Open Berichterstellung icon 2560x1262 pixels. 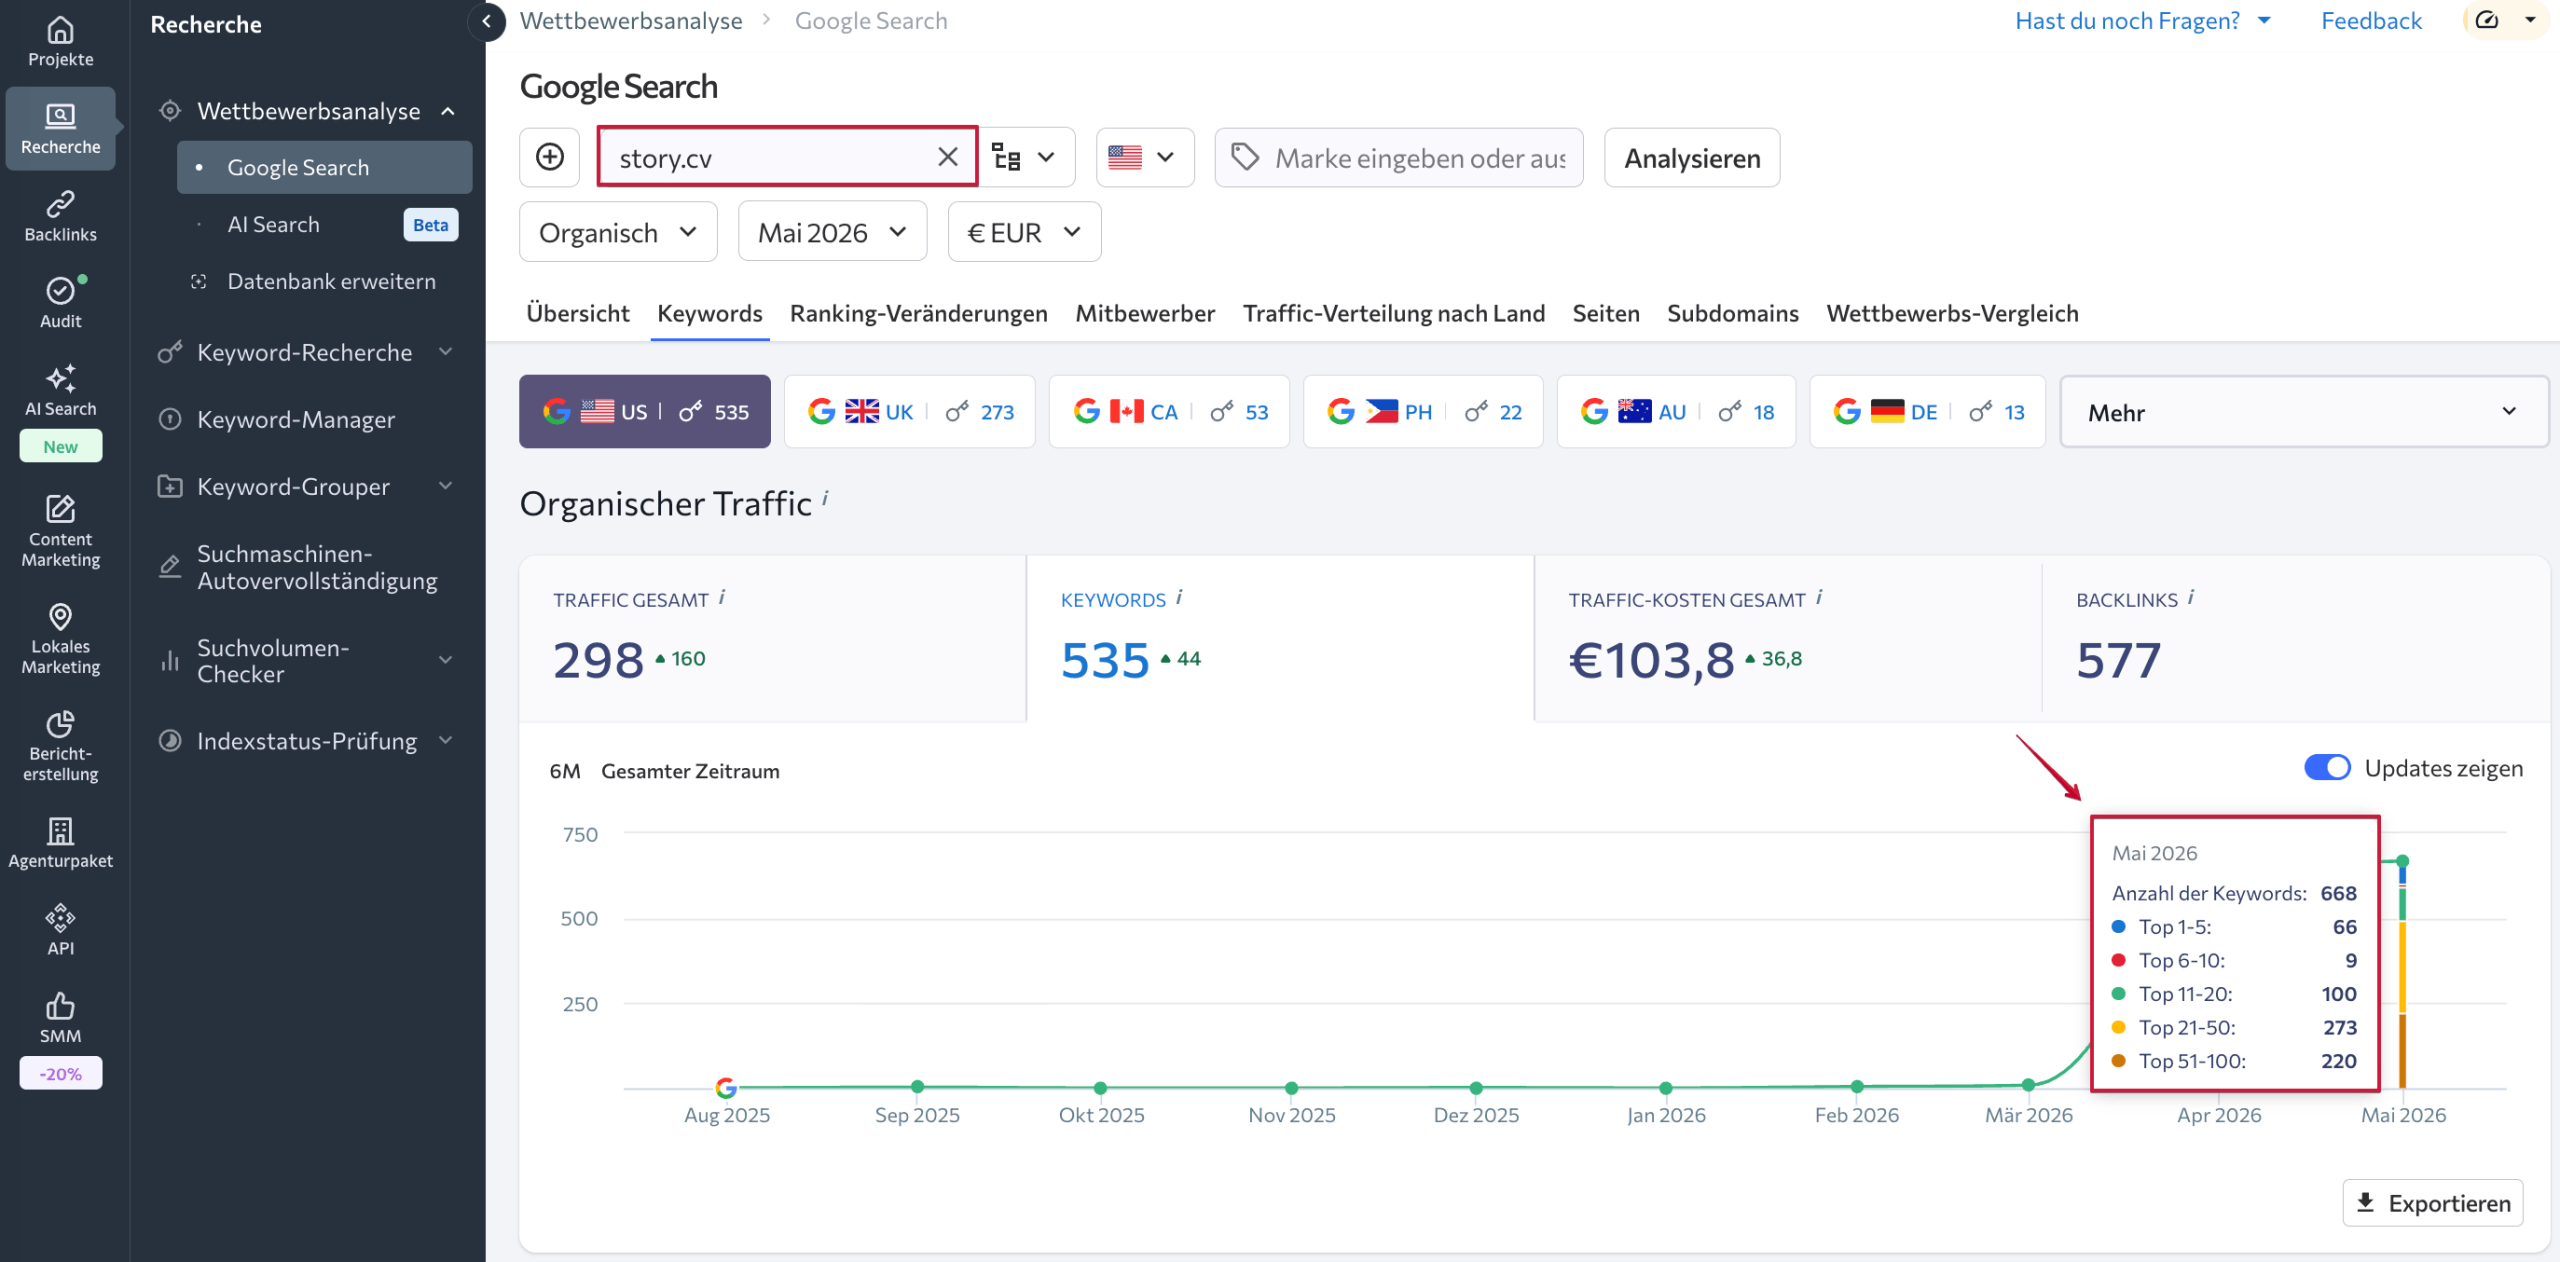tap(60, 746)
